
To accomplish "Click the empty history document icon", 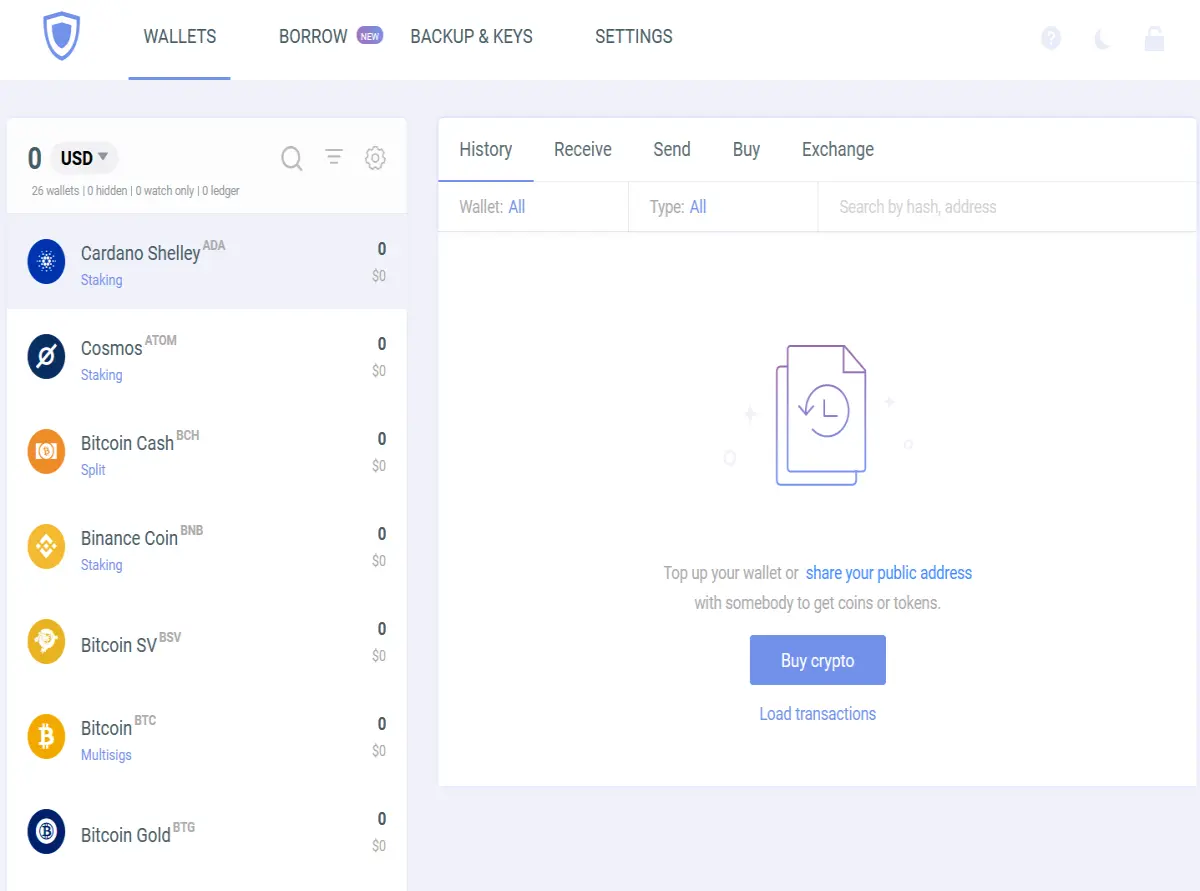I will (820, 415).
